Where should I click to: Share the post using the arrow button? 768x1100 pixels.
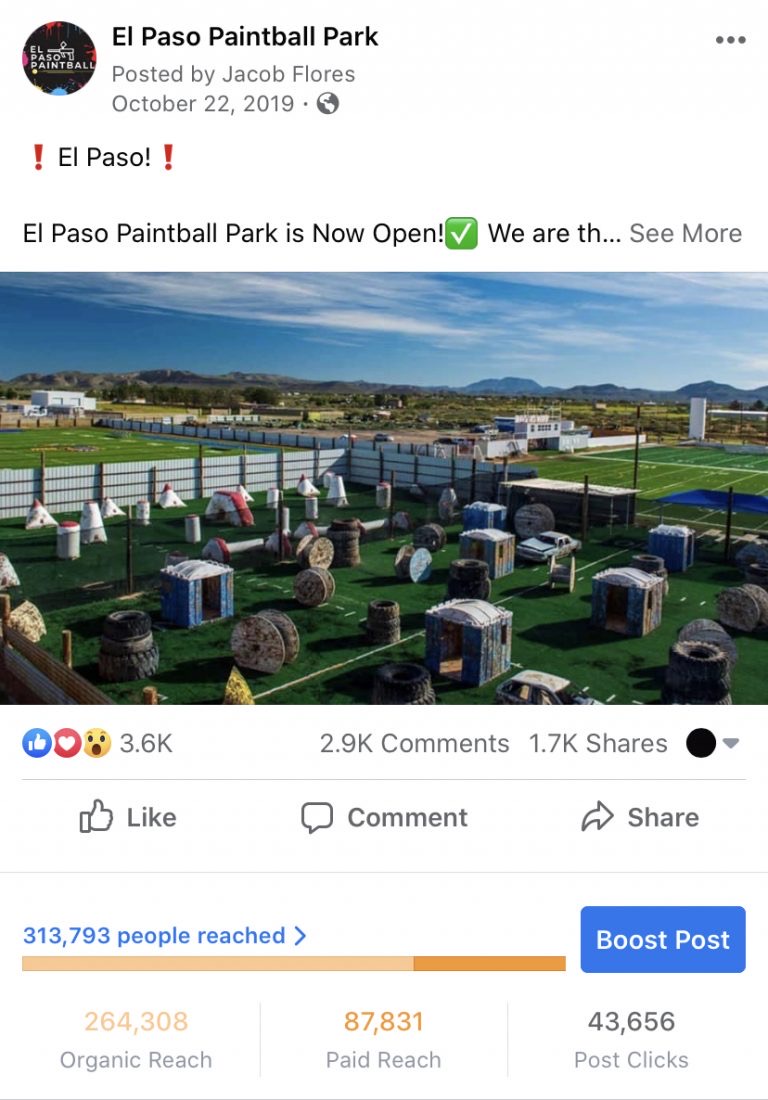(640, 817)
